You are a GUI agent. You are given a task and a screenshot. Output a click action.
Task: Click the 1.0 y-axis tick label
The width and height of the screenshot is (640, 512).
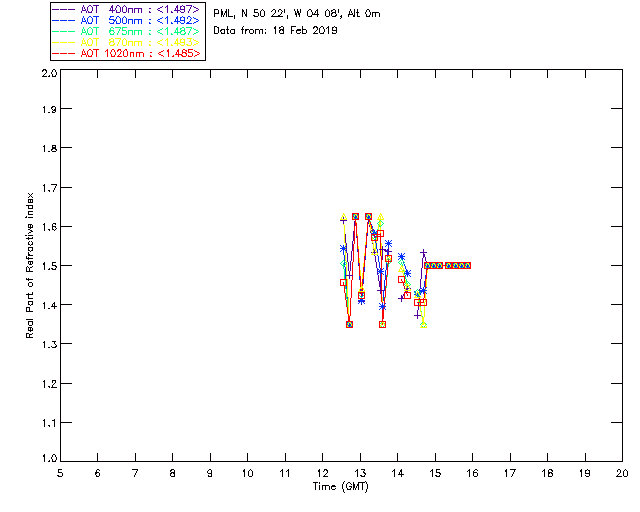click(49, 458)
